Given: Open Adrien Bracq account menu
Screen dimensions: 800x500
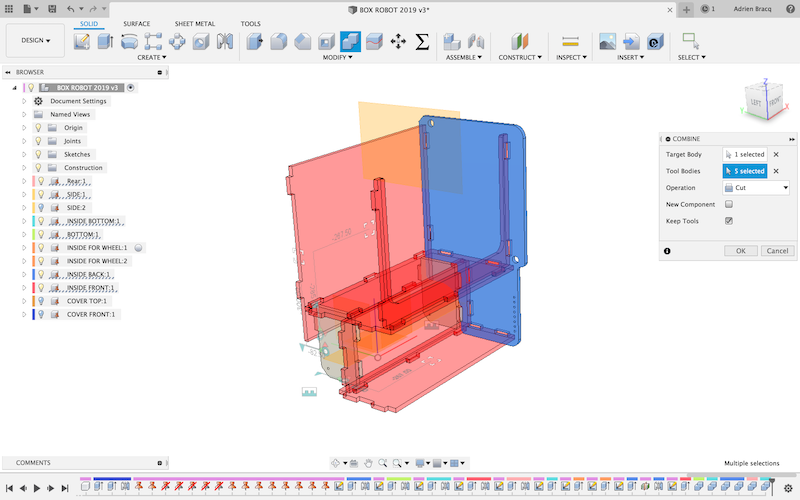Looking at the screenshot, I should click(753, 9).
